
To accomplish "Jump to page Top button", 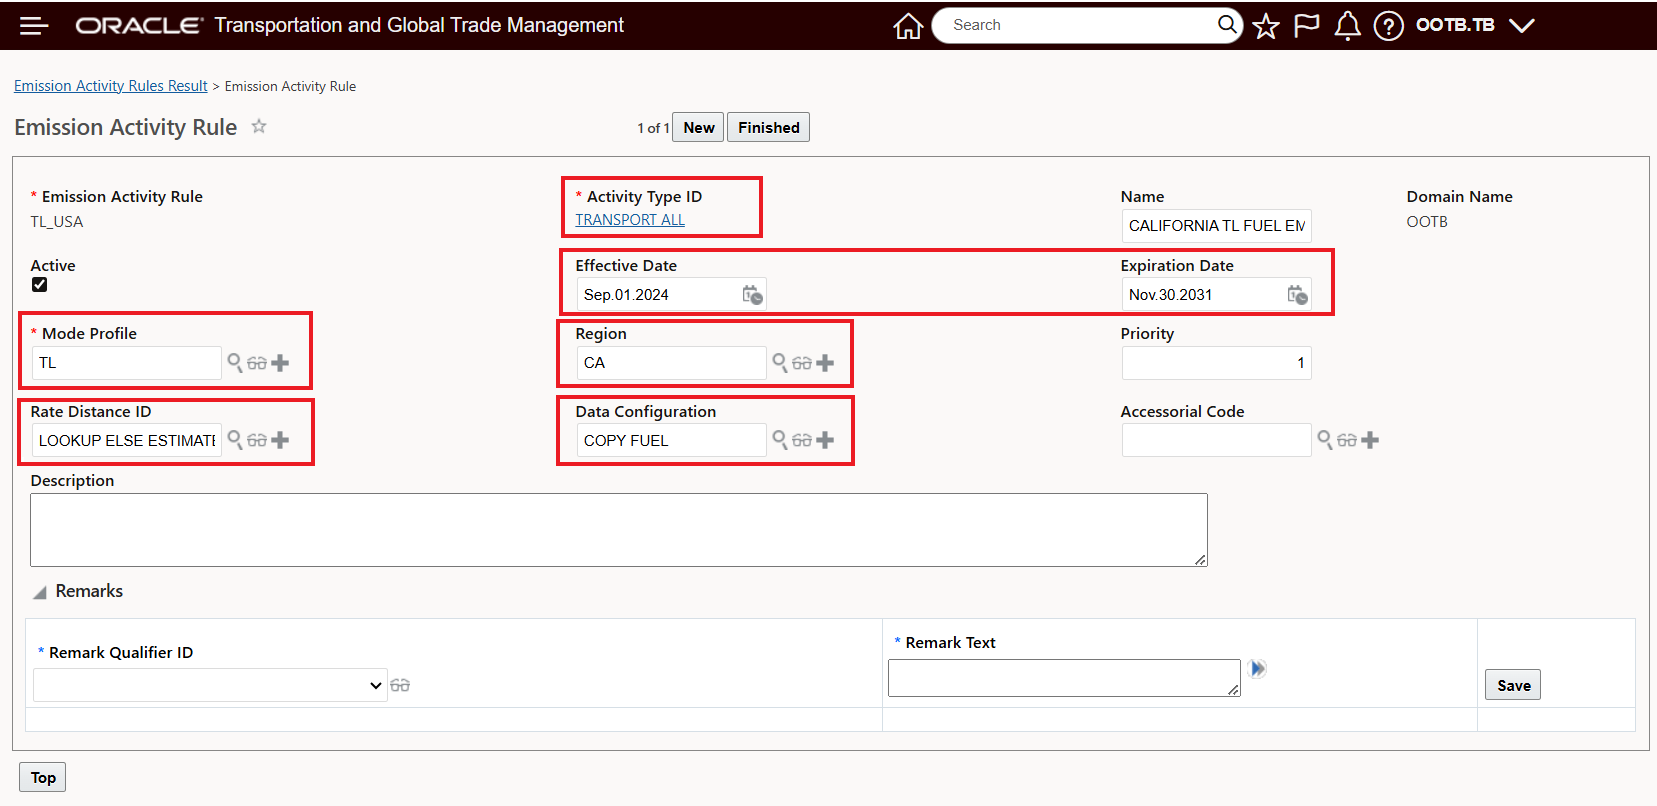I will coord(43,777).
